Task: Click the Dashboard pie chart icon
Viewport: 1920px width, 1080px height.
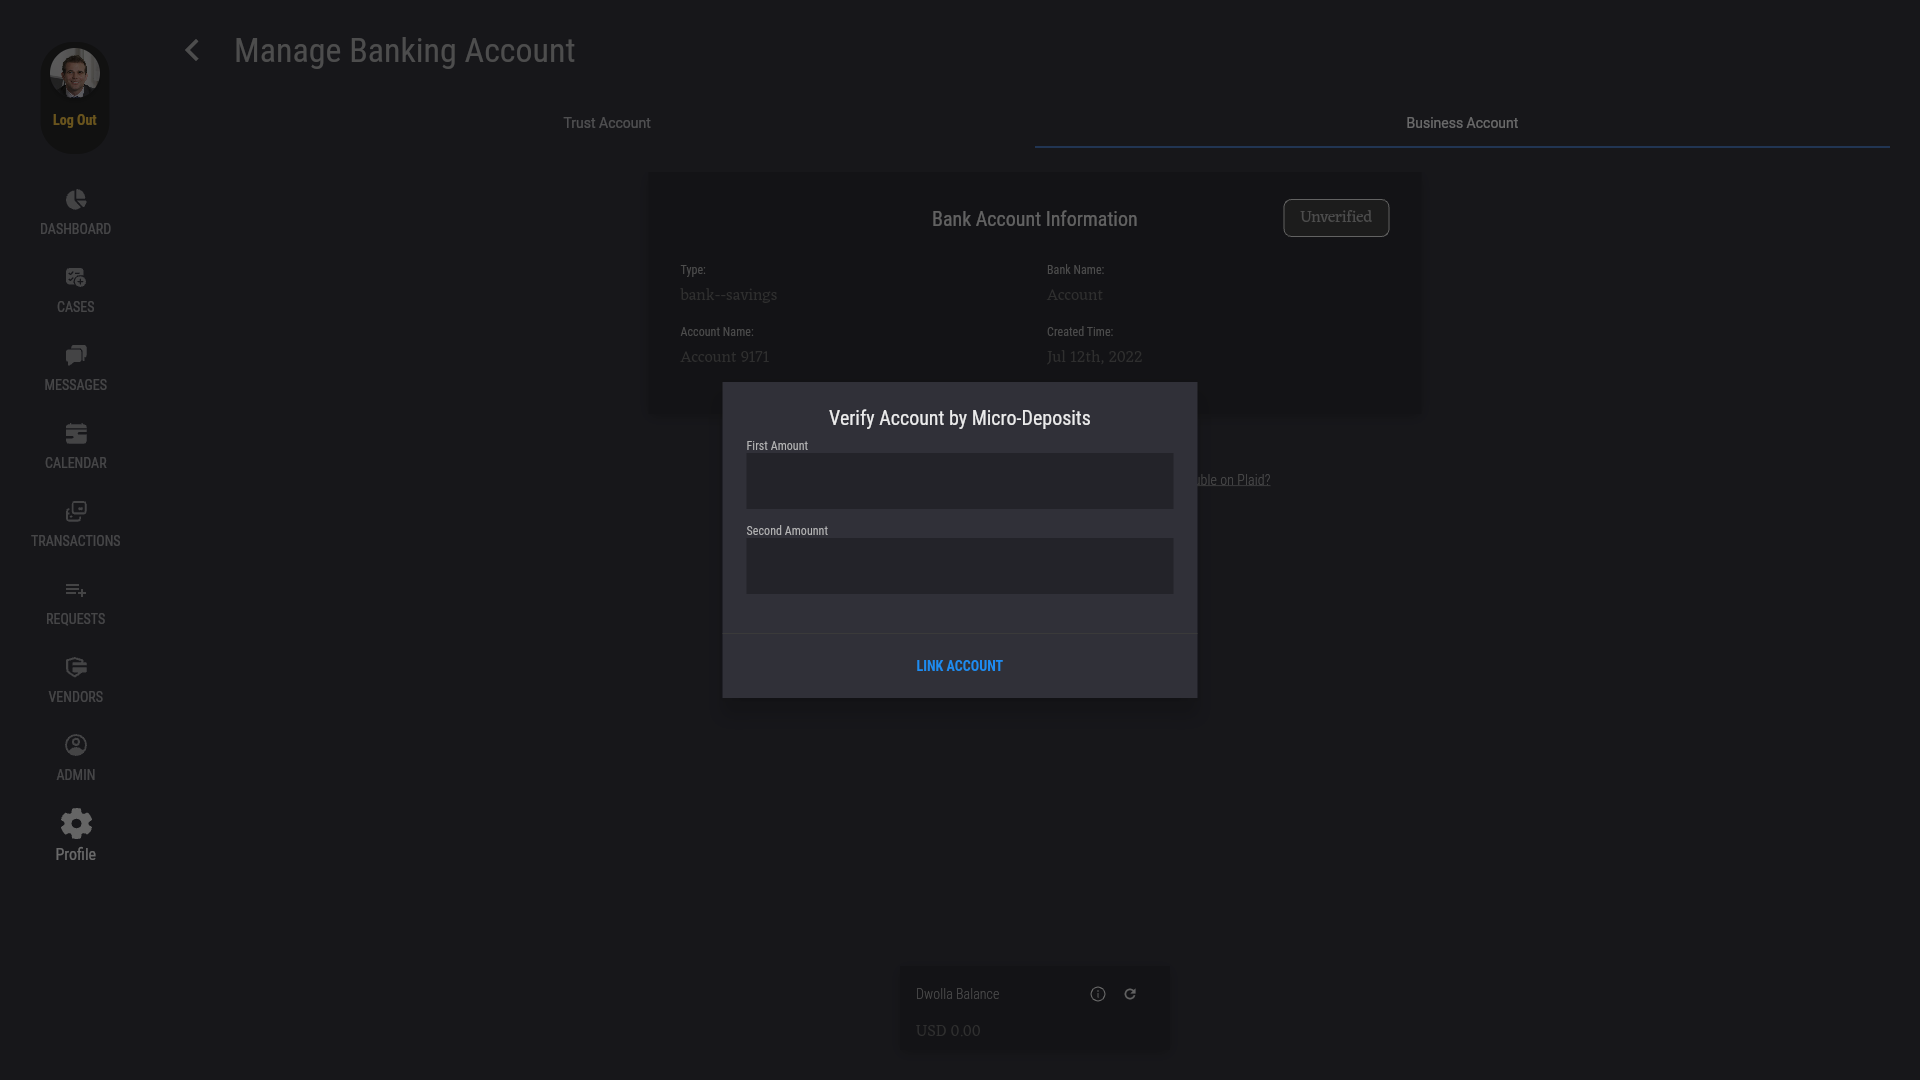Action: [75, 200]
